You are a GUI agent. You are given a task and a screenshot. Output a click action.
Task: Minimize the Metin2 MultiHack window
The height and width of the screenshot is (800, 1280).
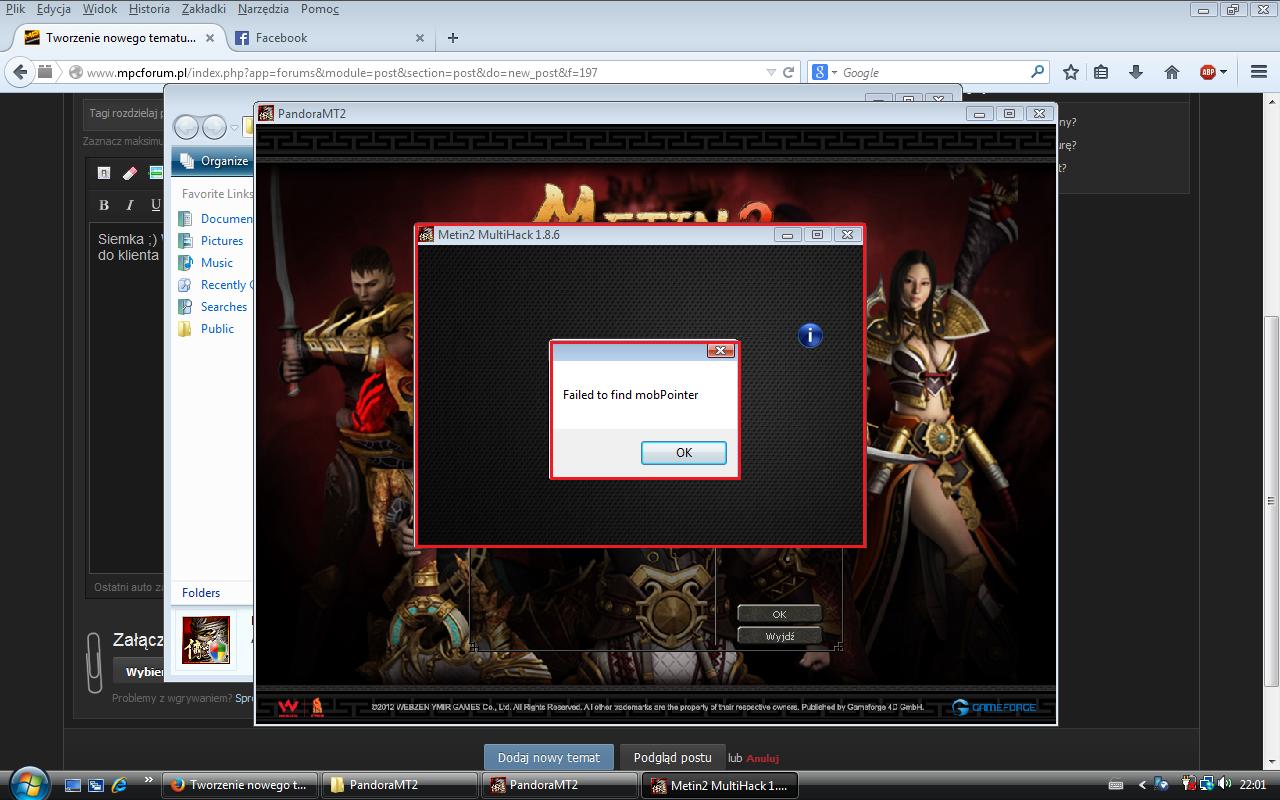pyautogui.click(x=787, y=235)
